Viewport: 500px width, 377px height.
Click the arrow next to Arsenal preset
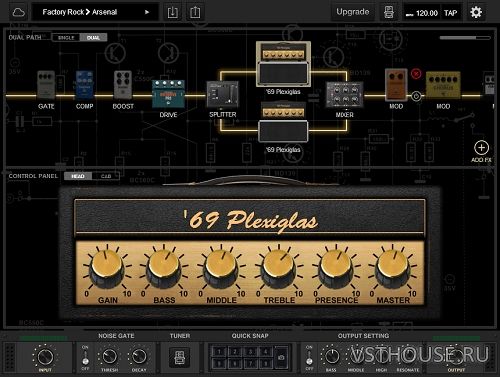point(147,12)
